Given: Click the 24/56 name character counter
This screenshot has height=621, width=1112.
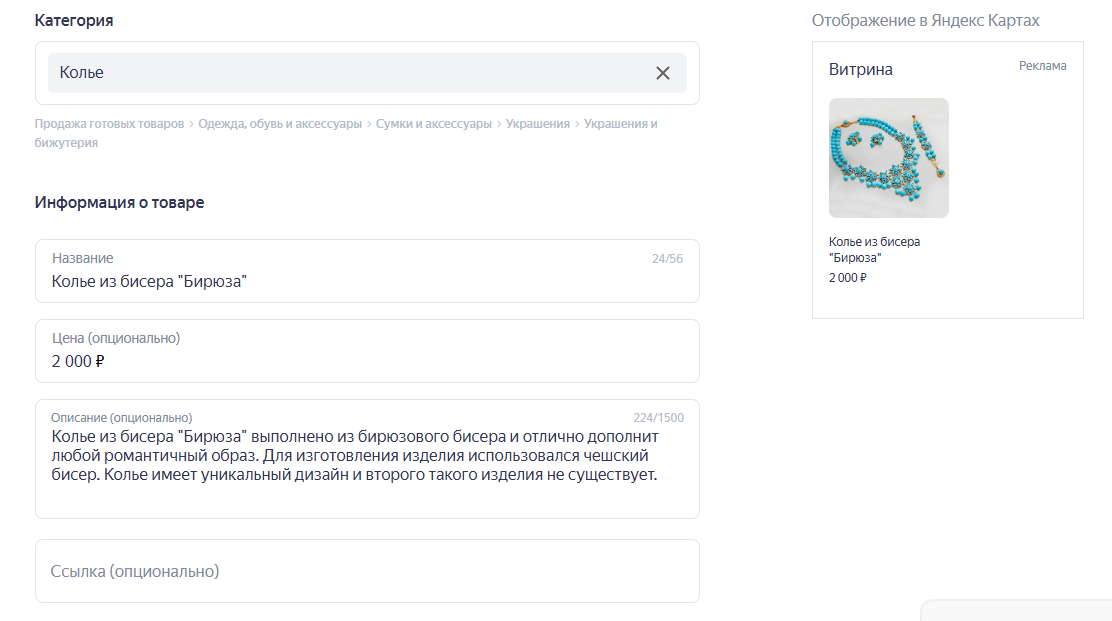Looking at the screenshot, I should (x=667, y=259).
